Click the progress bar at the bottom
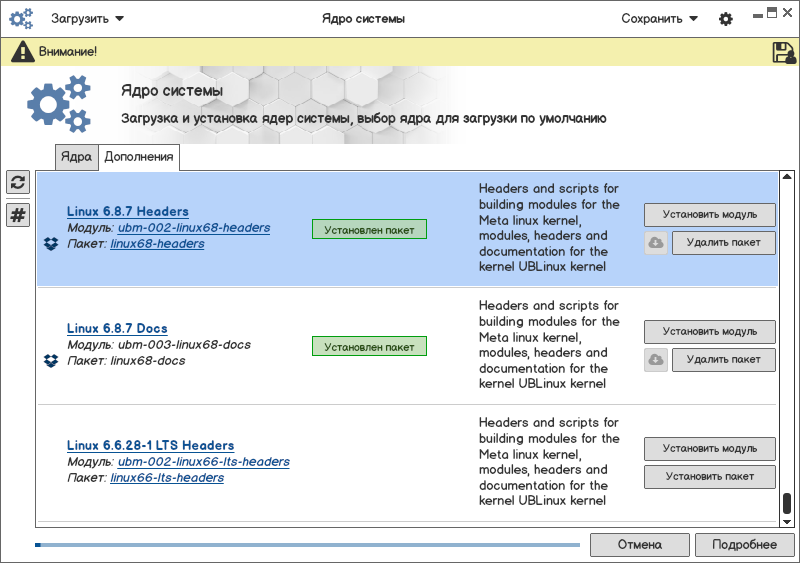This screenshot has height=563, width=800. [x=307, y=545]
